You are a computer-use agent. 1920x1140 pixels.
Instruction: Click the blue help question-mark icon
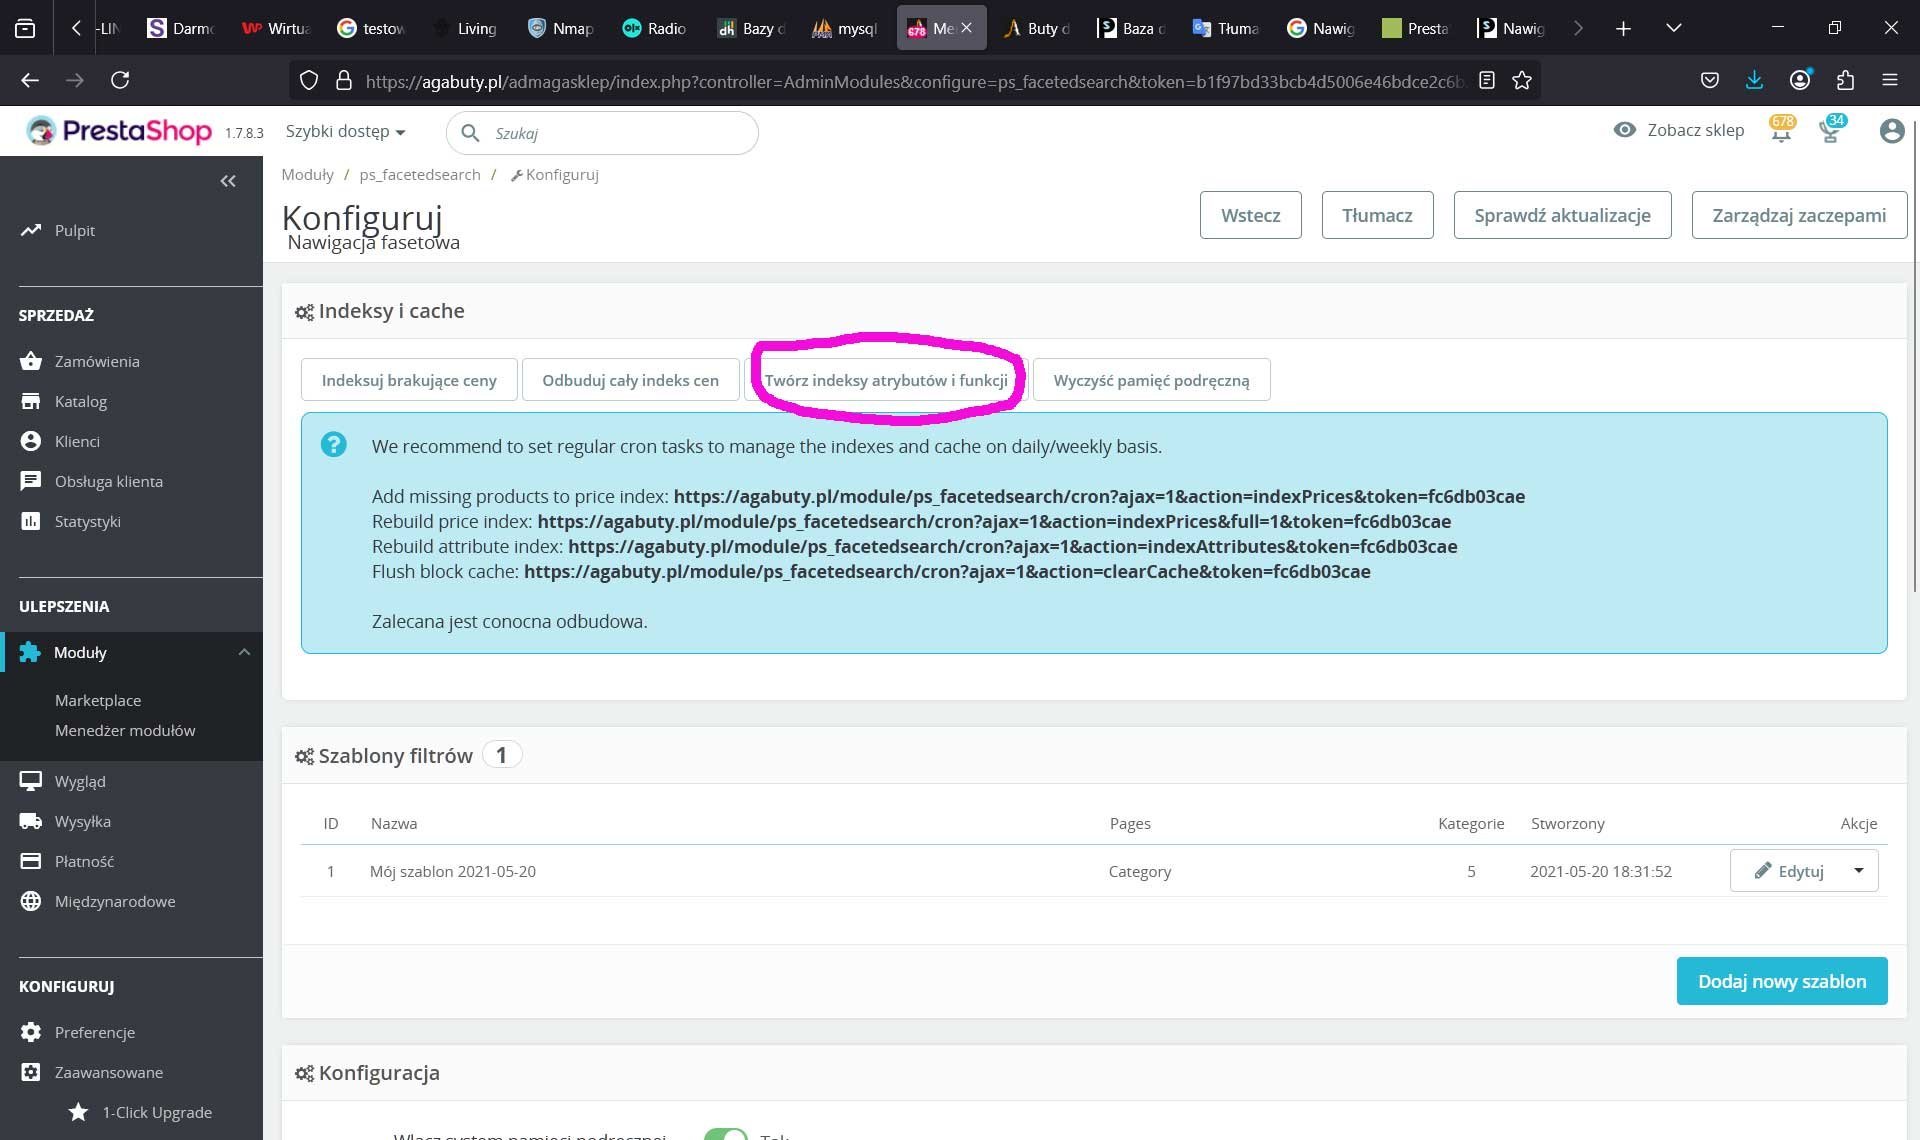[334, 445]
